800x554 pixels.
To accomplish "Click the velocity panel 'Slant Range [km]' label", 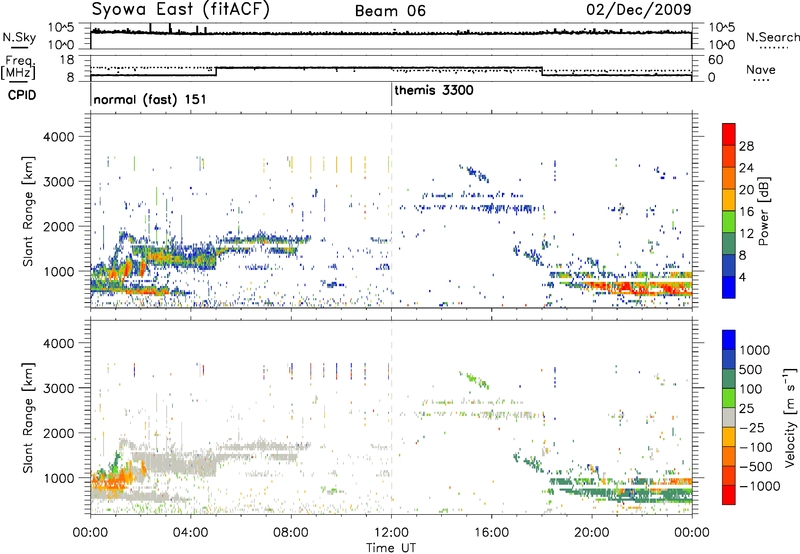I will pos(27,418).
